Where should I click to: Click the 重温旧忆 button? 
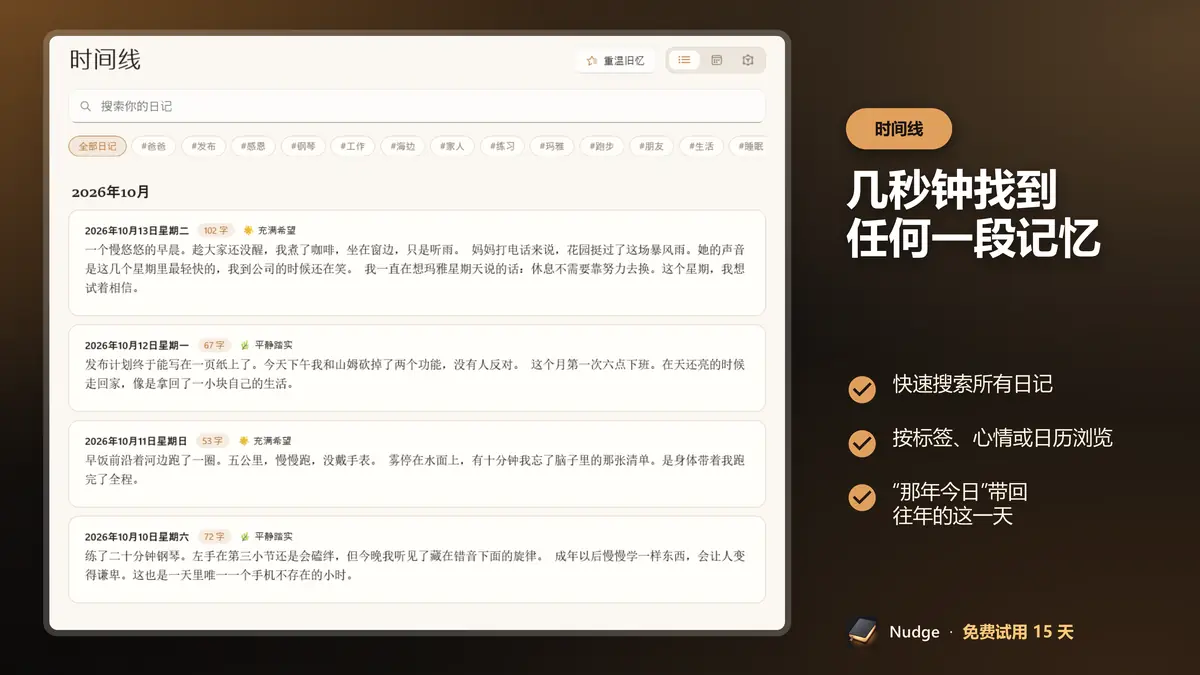[616, 61]
